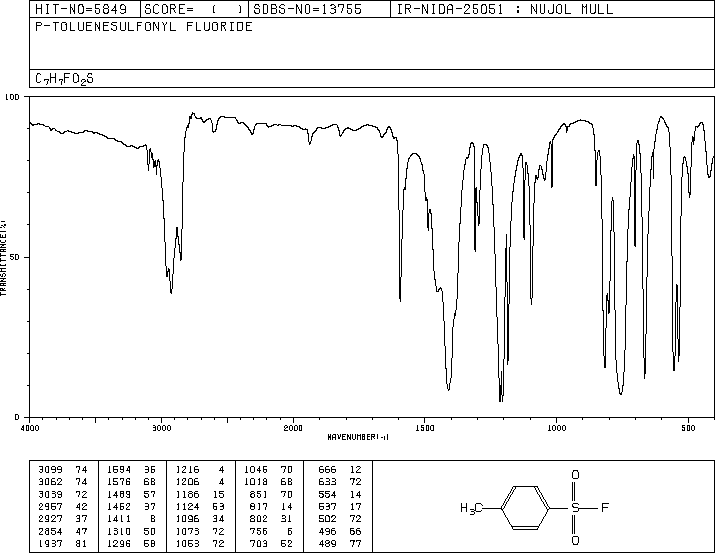Viewport: 715px width, 553px height.
Task: Click peak table entry 1186
Action: 187,494
